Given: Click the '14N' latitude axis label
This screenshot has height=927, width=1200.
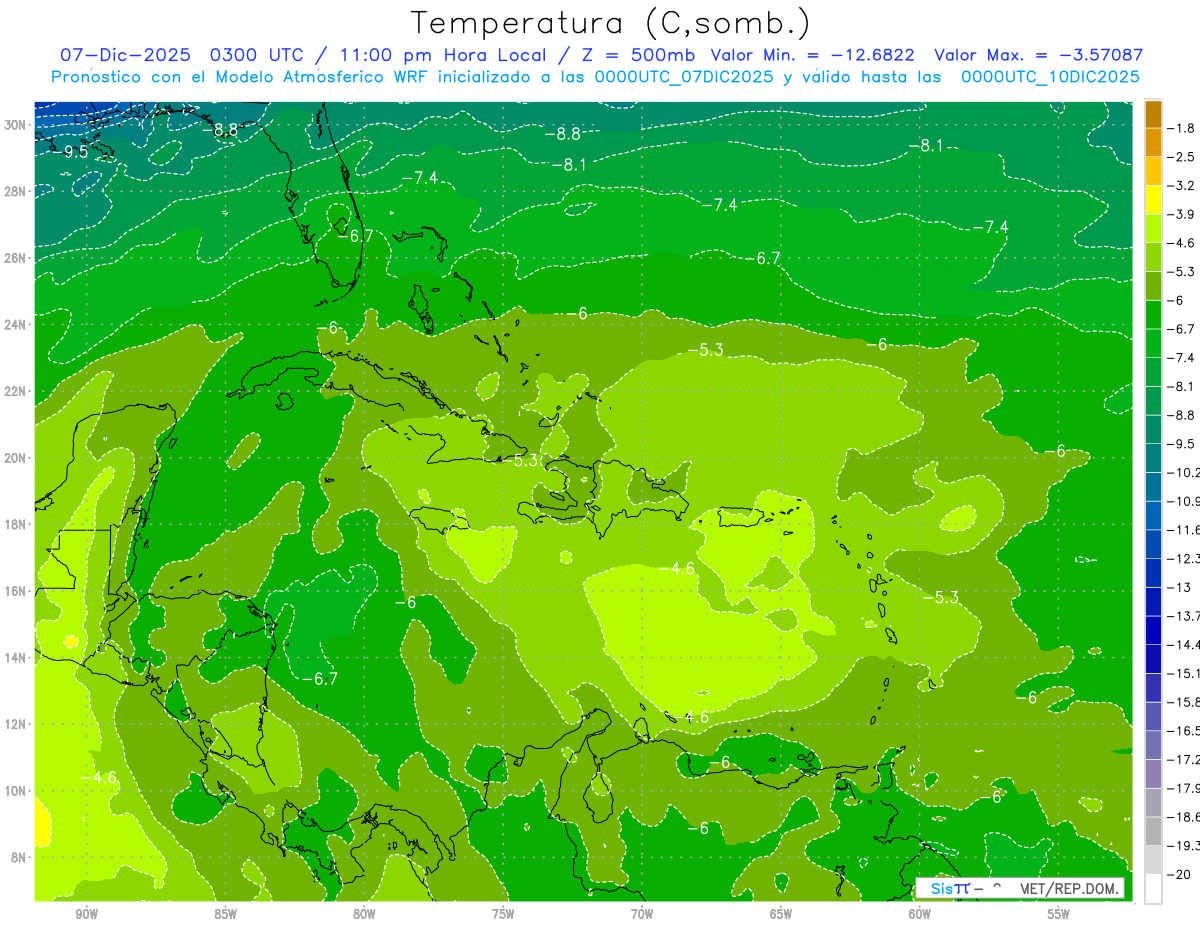Looking at the screenshot, I should pos(16,658).
